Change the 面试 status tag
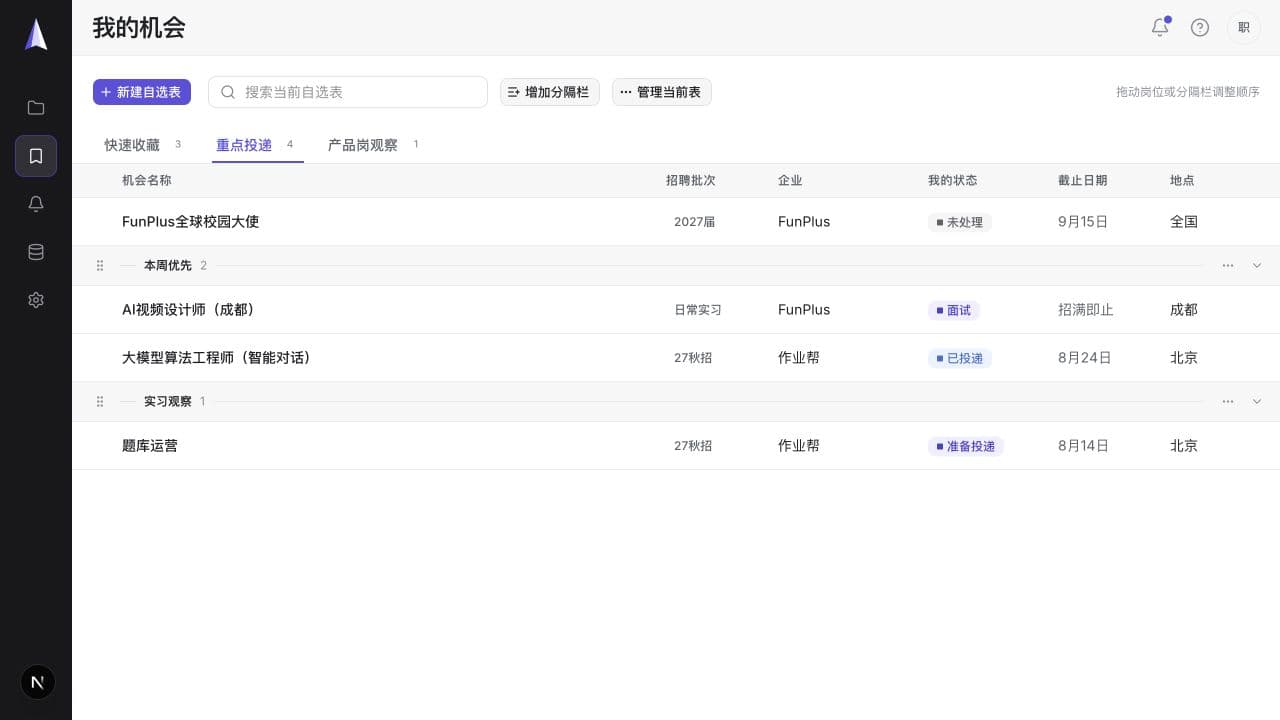The width and height of the screenshot is (1280, 720). tap(954, 310)
